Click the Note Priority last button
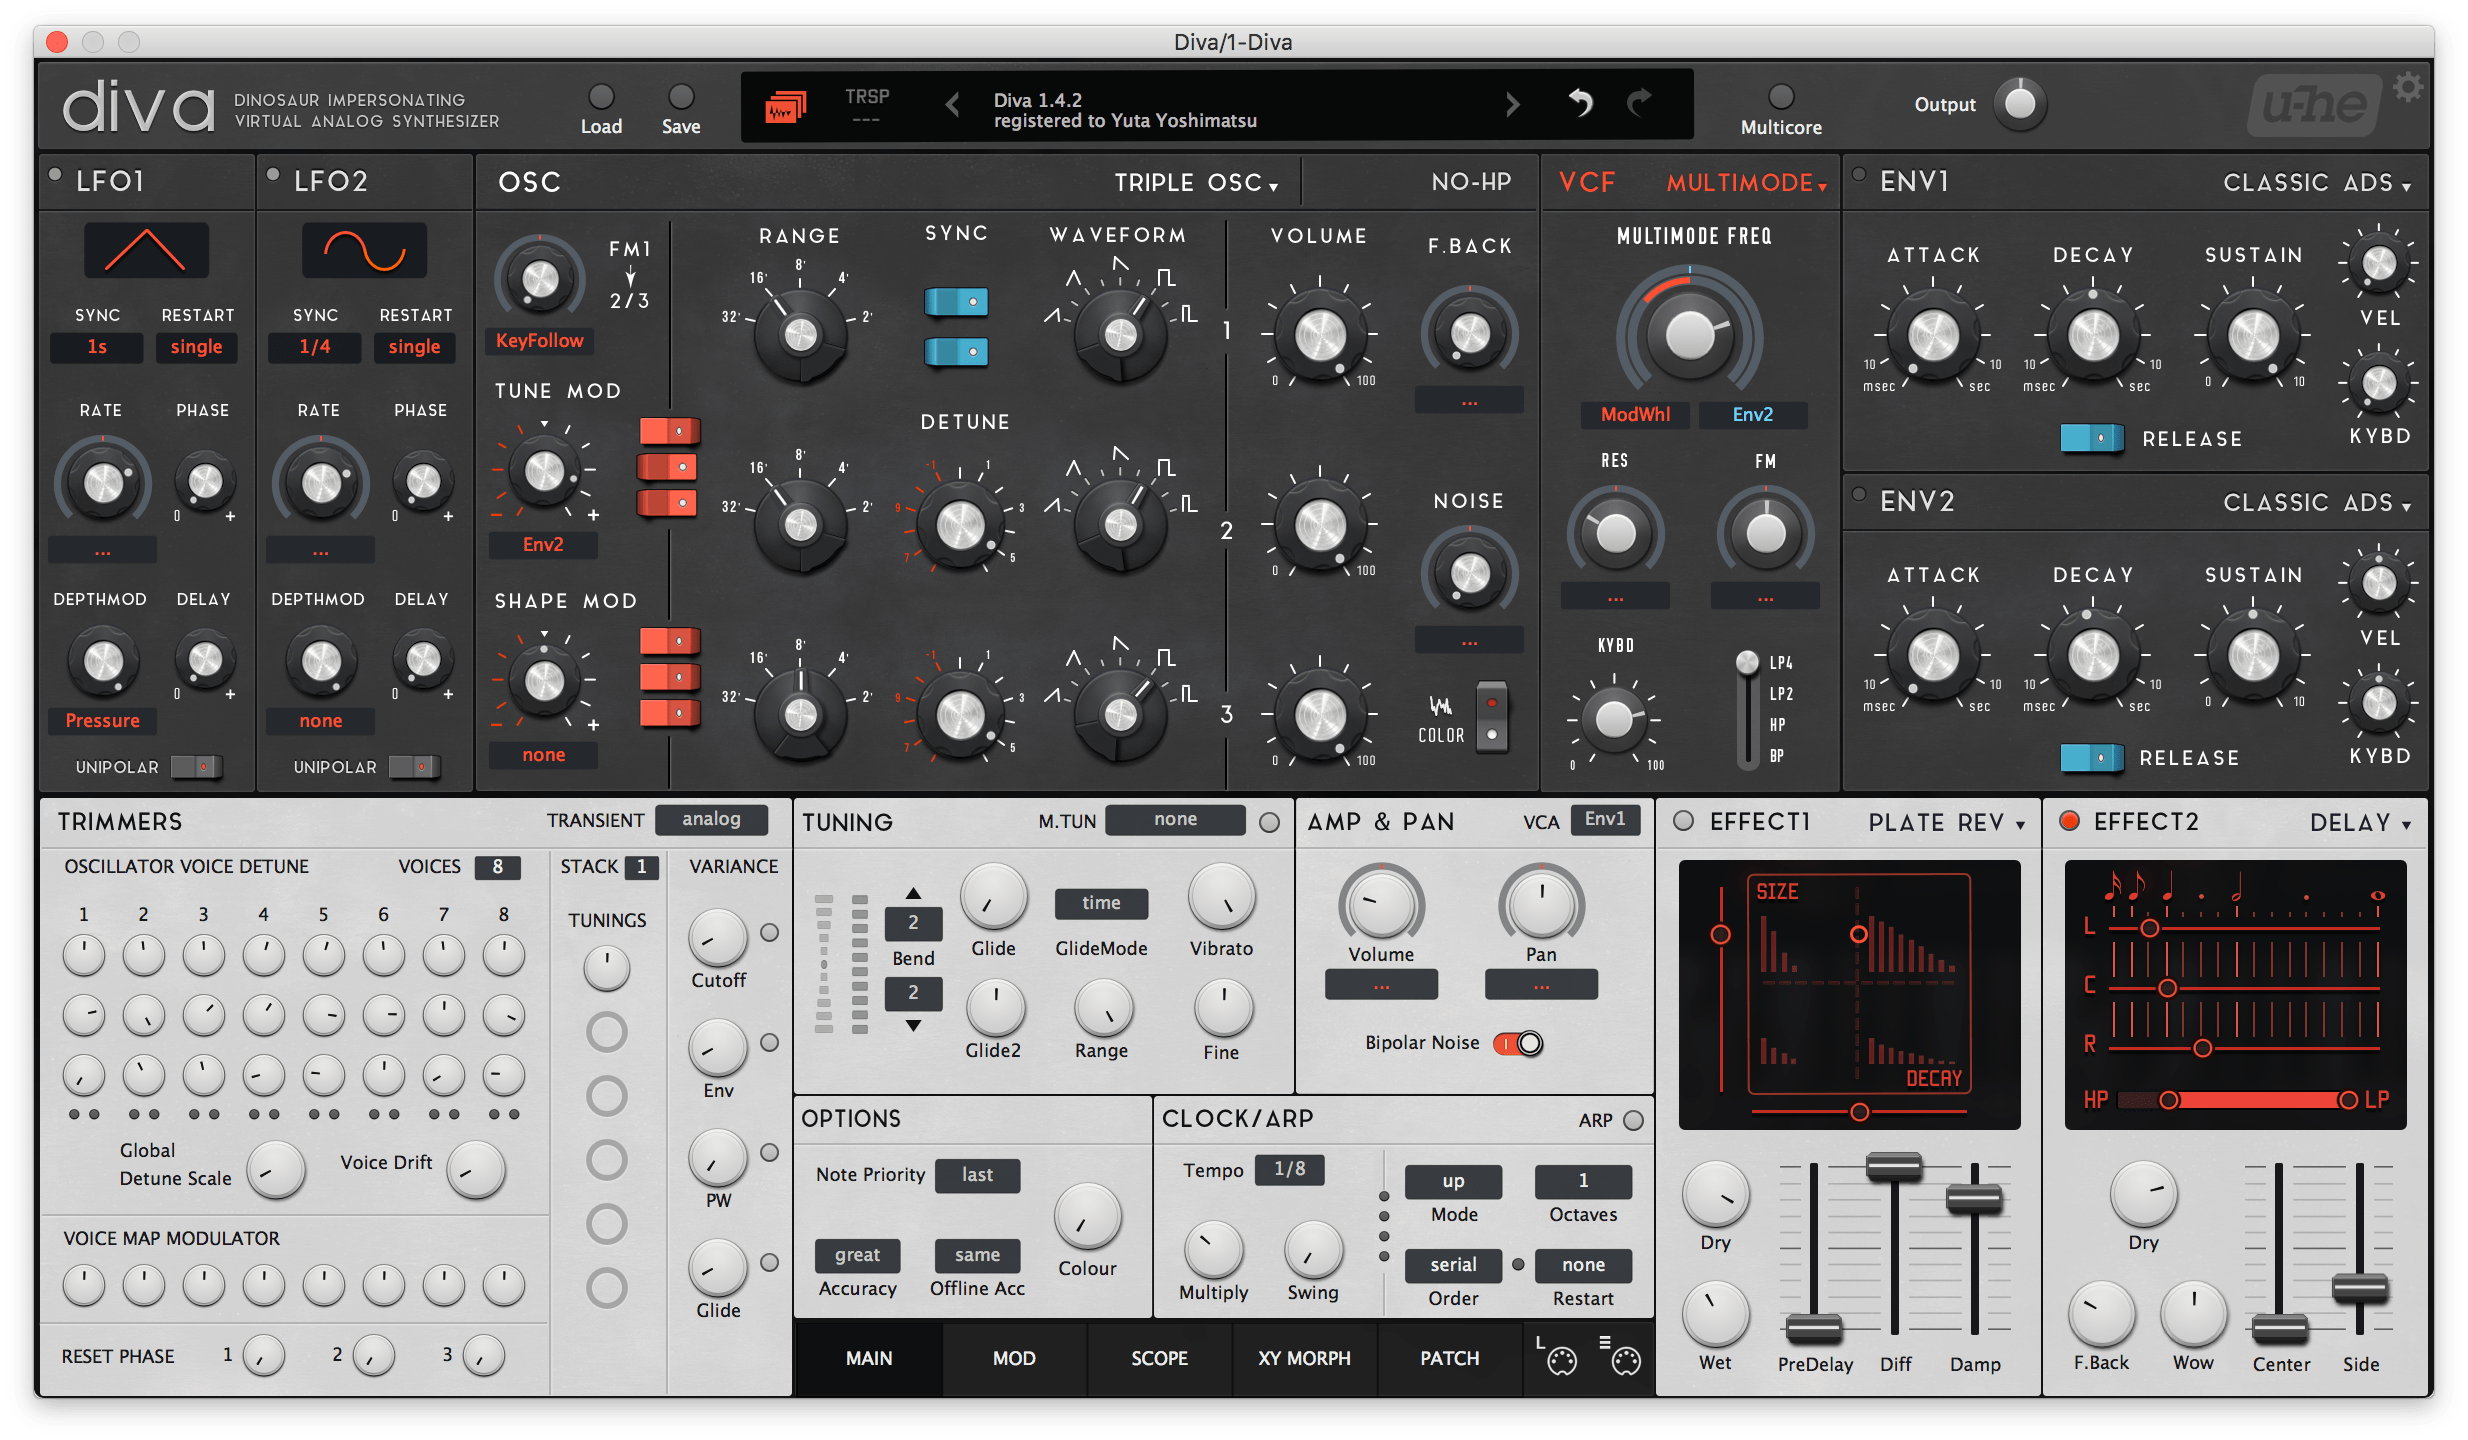2468x1440 pixels. 977,1175
